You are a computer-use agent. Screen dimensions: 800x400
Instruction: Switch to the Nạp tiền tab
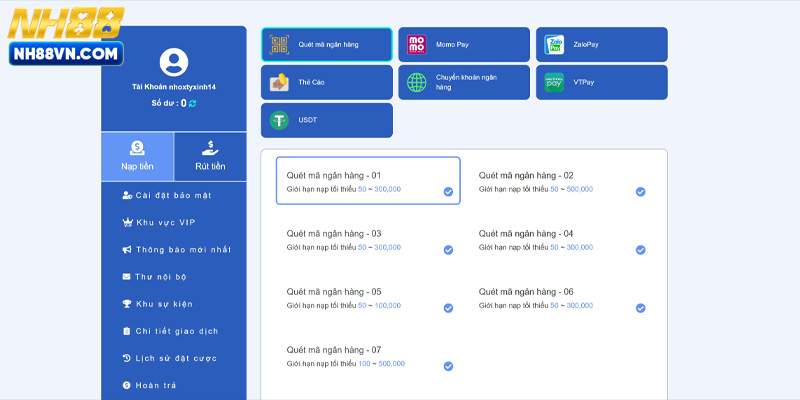pos(137,156)
